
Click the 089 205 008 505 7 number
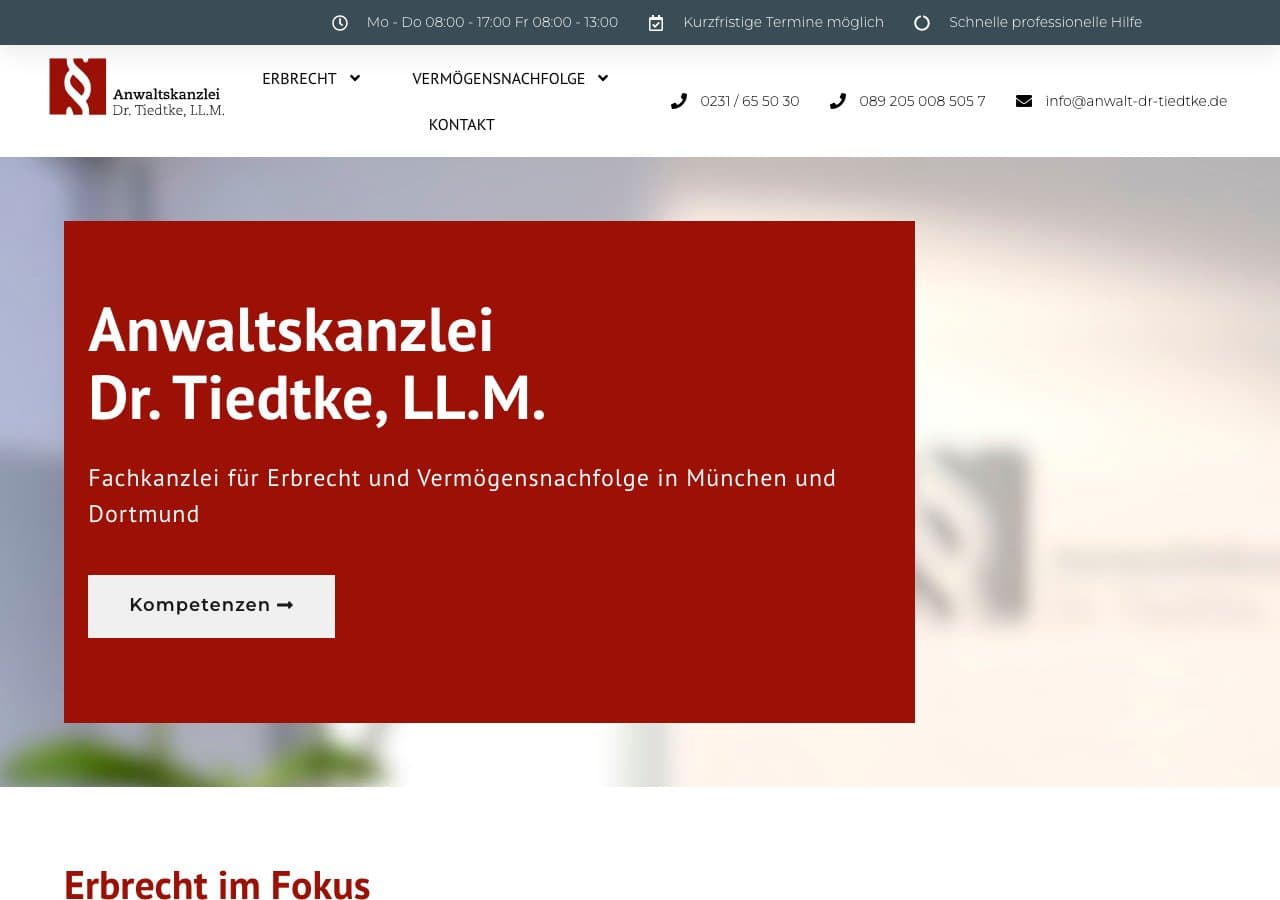pos(922,100)
